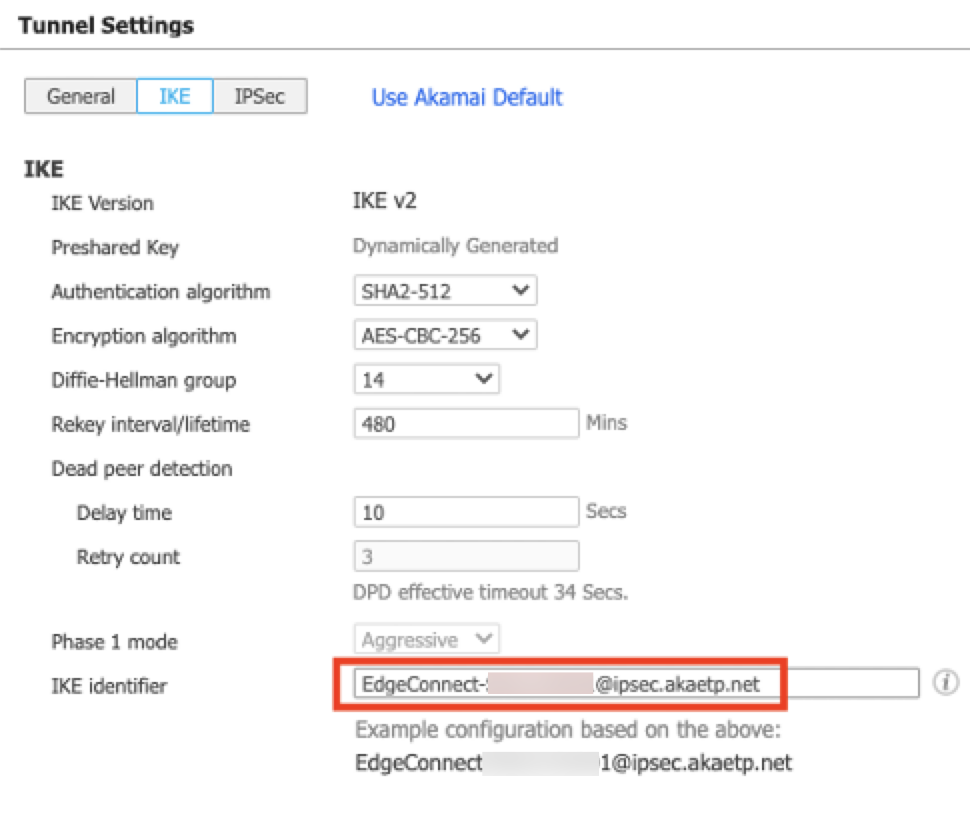Click the example EdgeConnect configuration text
This screenshot has height=816, width=976.
573,763
